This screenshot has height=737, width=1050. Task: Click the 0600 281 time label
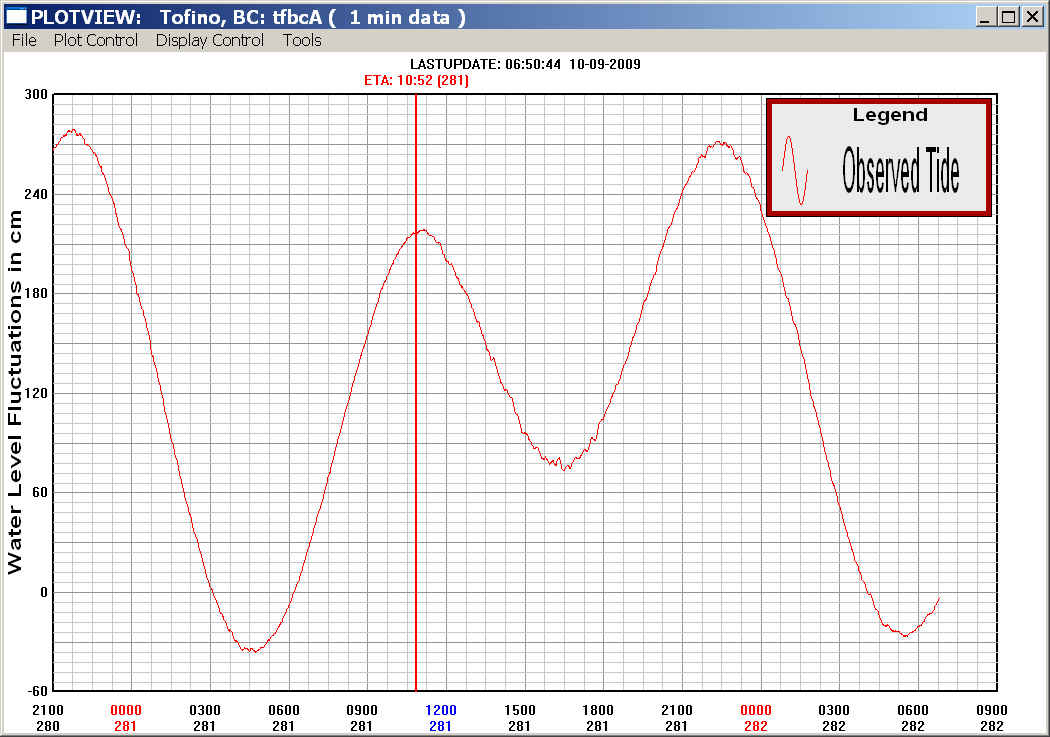click(283, 718)
